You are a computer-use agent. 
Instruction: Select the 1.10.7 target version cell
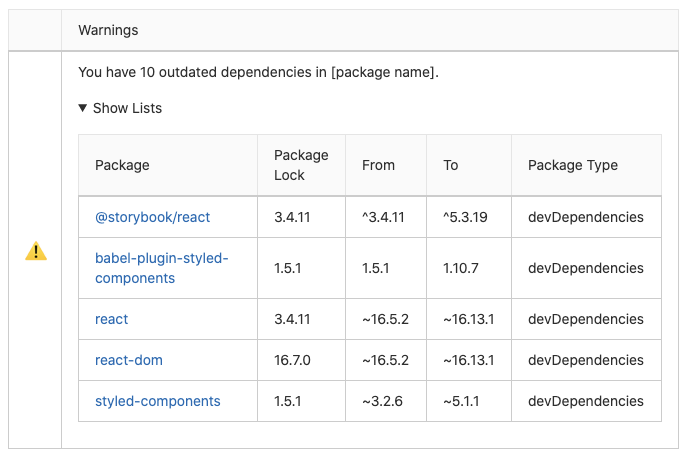pyautogui.click(x=461, y=268)
